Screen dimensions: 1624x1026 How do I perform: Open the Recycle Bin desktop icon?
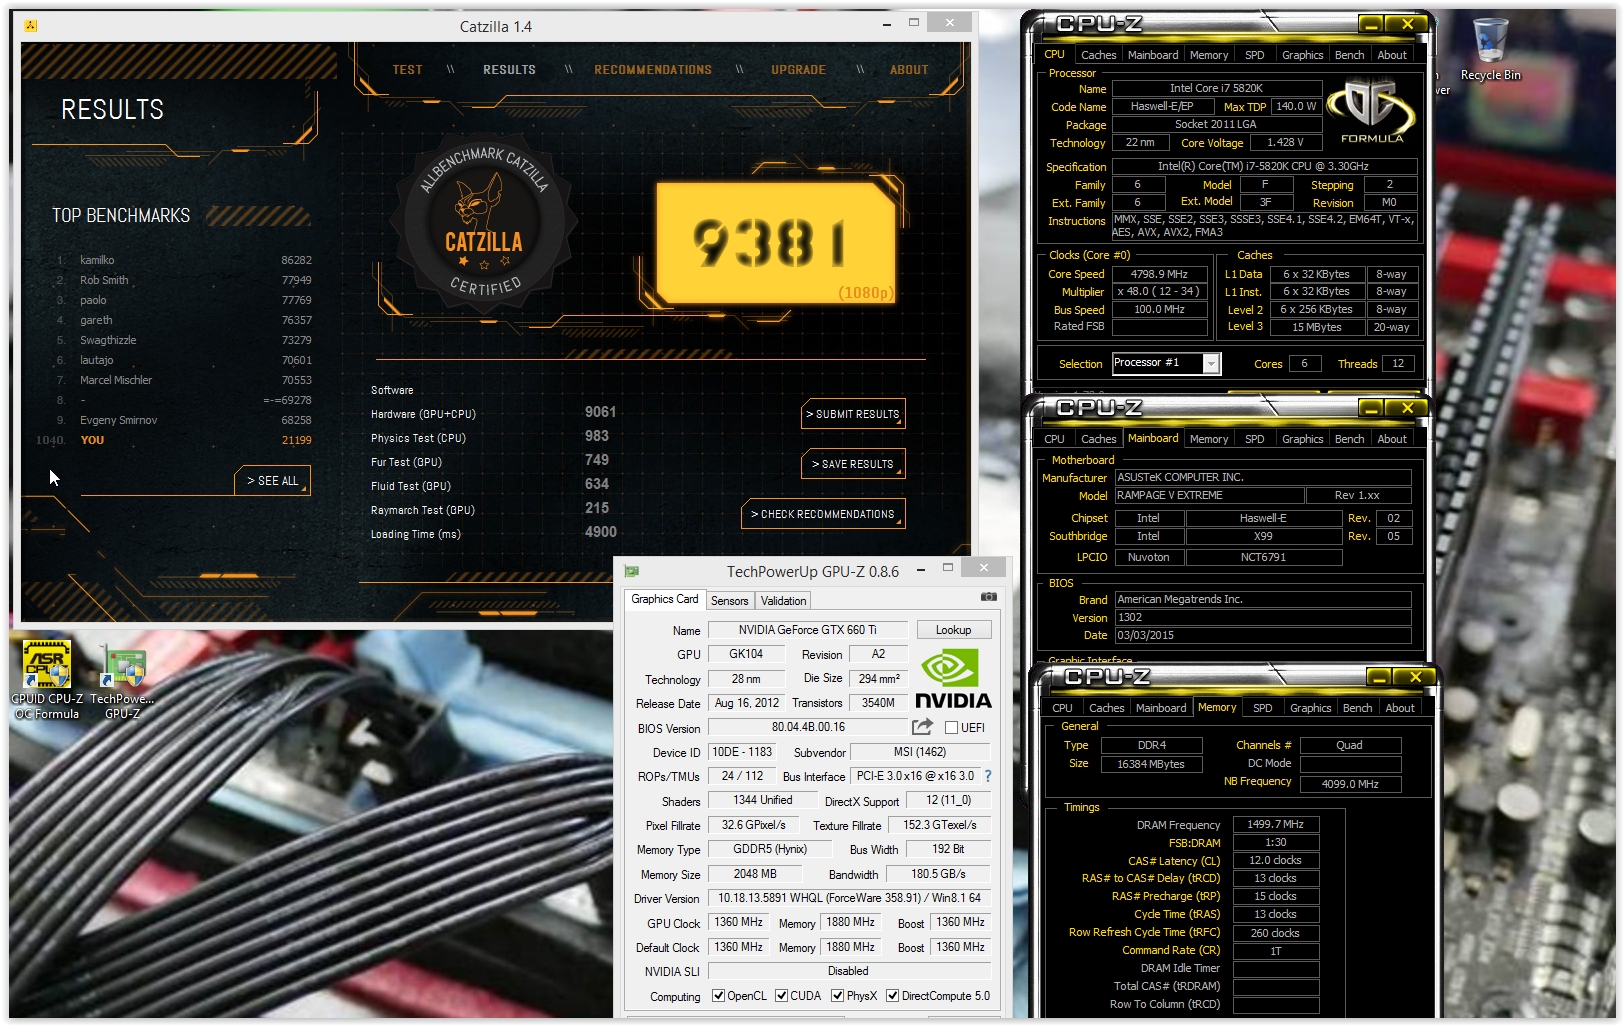(x=1490, y=50)
